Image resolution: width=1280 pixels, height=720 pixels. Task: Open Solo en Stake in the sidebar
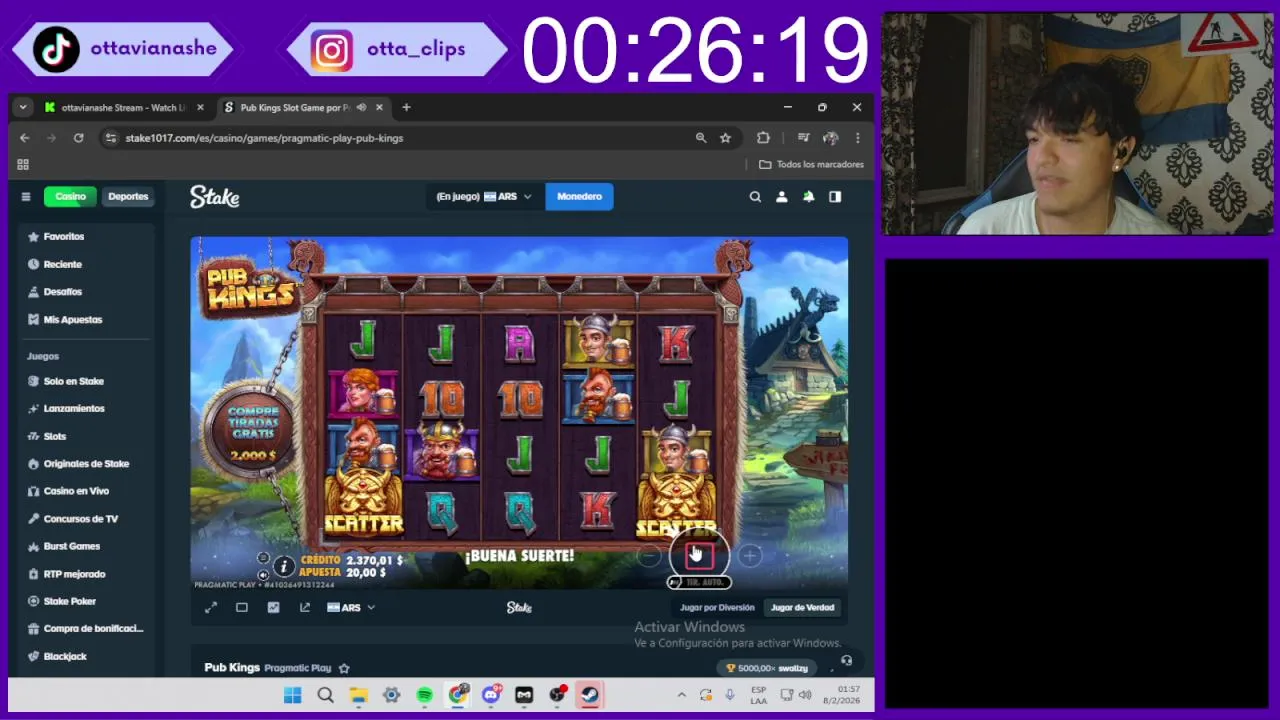86,381
